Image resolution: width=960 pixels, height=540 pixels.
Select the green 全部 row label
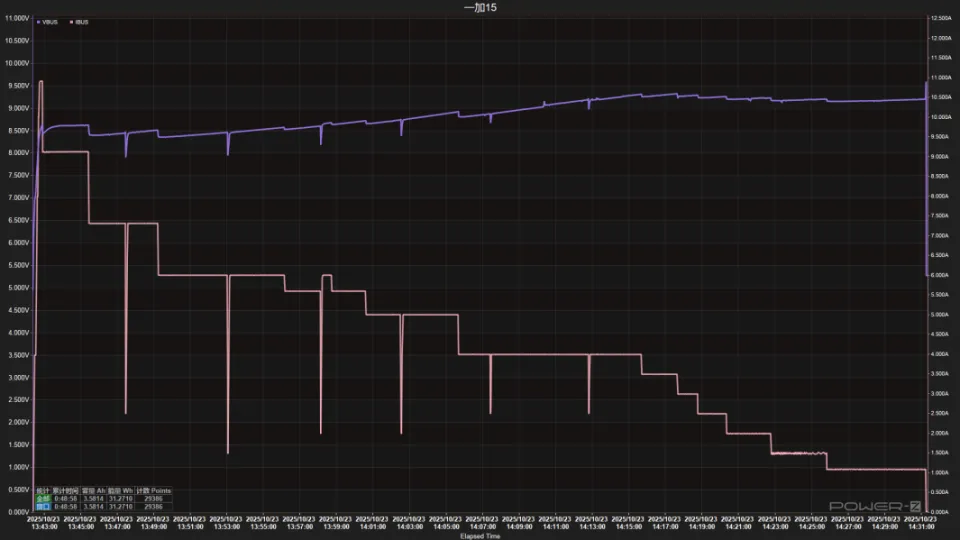tap(42, 498)
